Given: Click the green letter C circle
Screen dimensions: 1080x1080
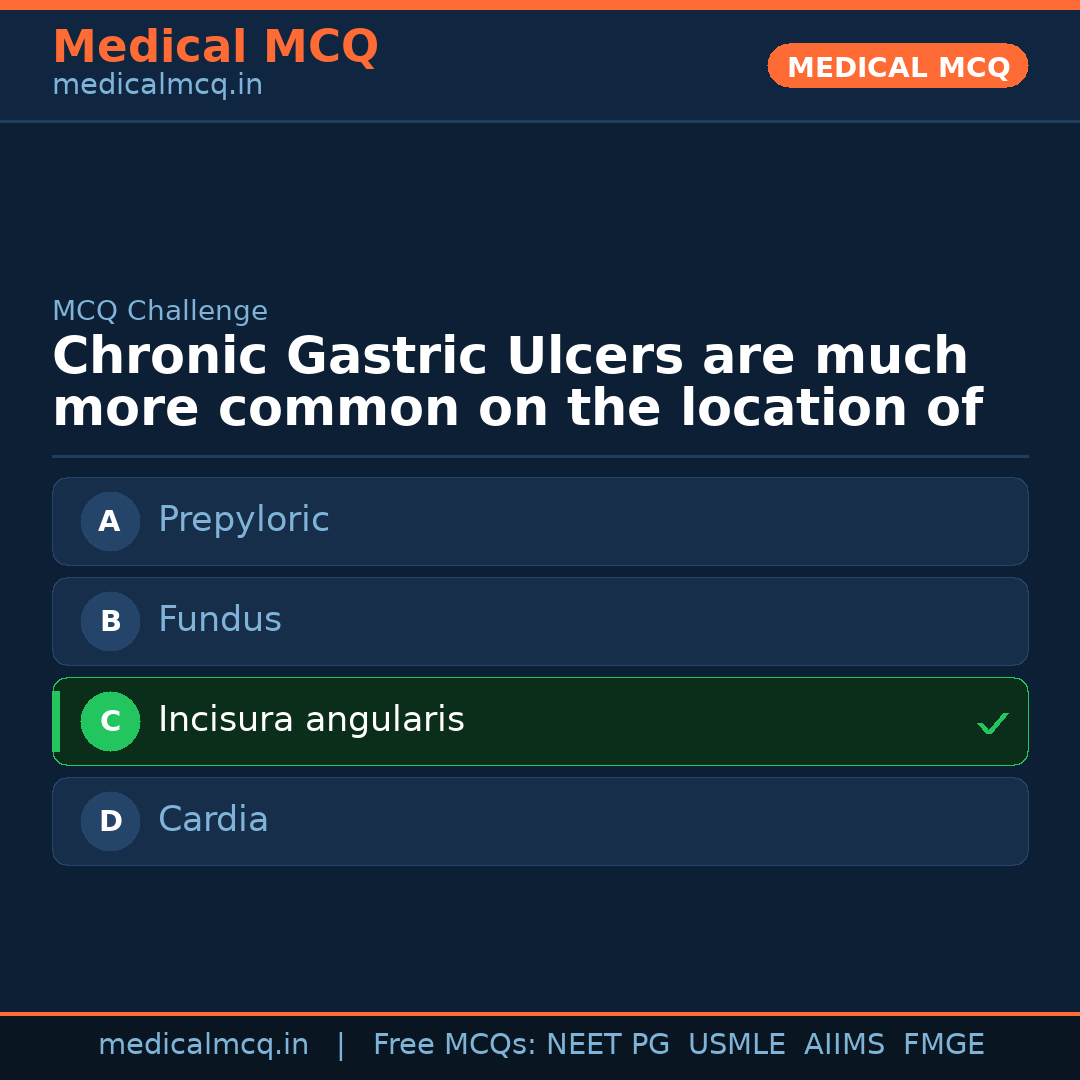Looking at the screenshot, I should click(110, 721).
